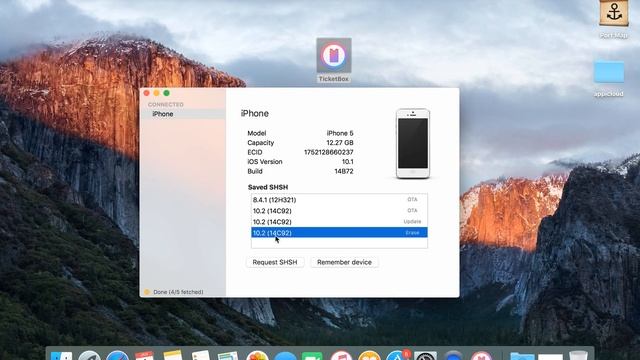Click the Build value 14B72
Screen dimensions: 640x360
pos(344,171)
